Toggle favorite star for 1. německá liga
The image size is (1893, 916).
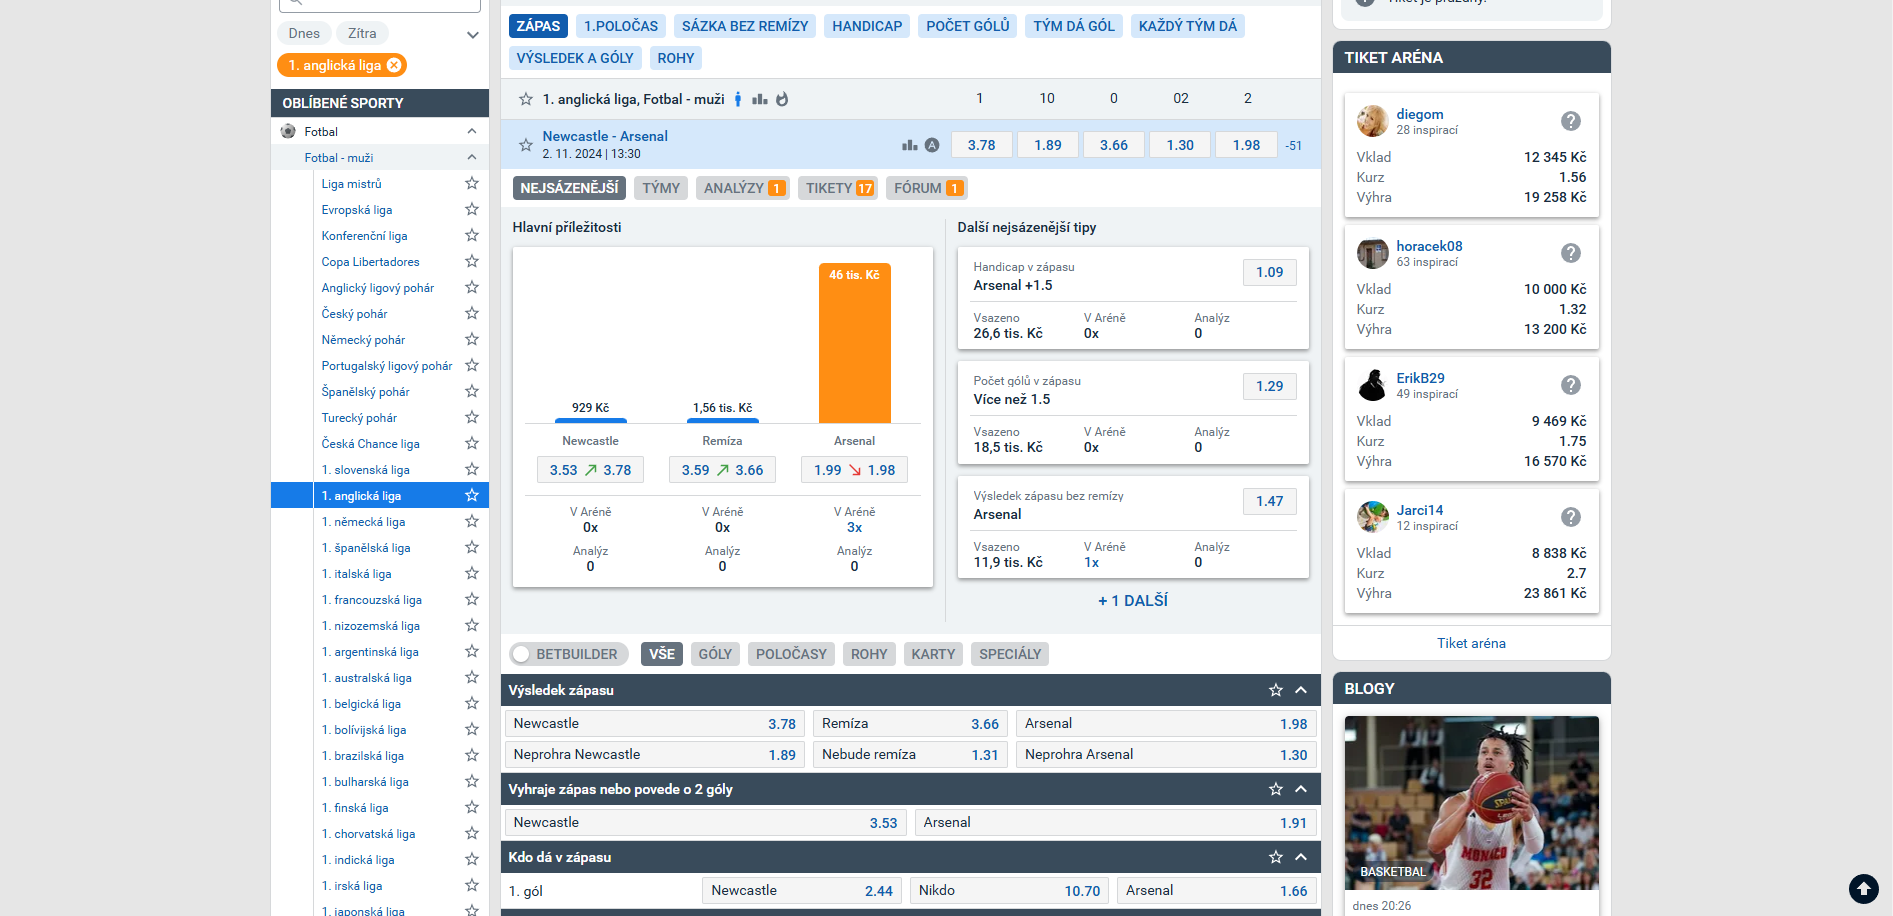[472, 522]
